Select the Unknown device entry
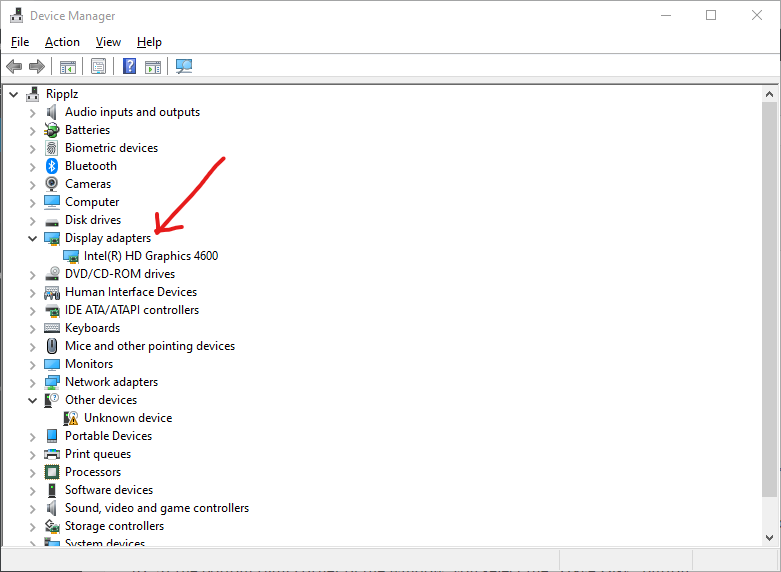The image size is (781, 572). tap(128, 418)
